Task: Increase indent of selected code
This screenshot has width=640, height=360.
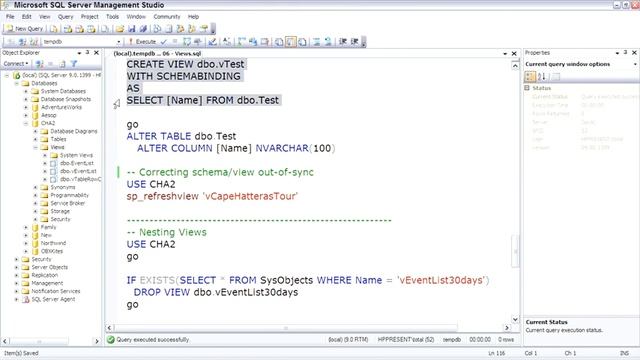Action: point(354,41)
